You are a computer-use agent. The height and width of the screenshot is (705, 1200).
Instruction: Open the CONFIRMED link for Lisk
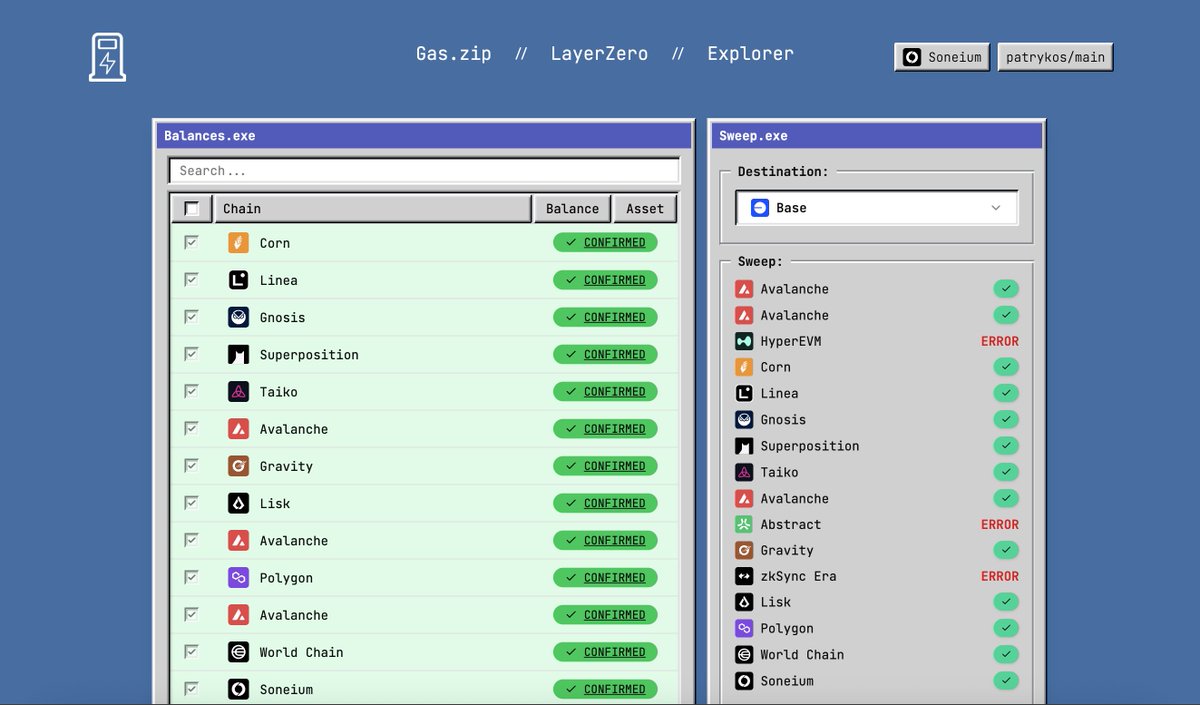click(x=605, y=503)
